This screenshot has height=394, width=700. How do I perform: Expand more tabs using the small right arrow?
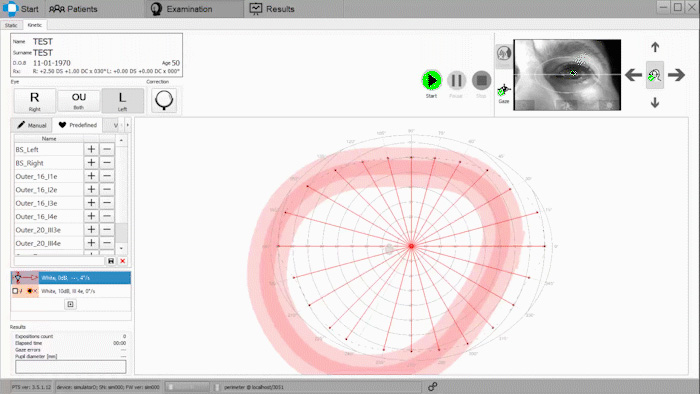128,125
